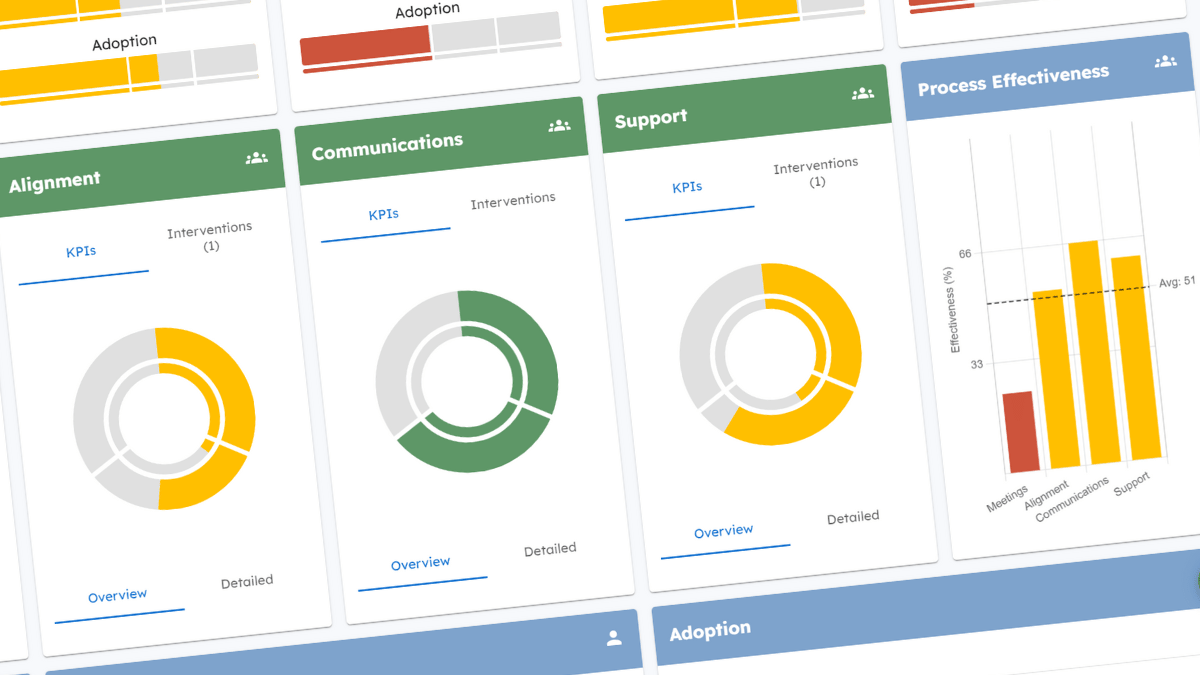
Task: Click the yellow Support donut chart
Action: pyautogui.click(x=770, y=353)
